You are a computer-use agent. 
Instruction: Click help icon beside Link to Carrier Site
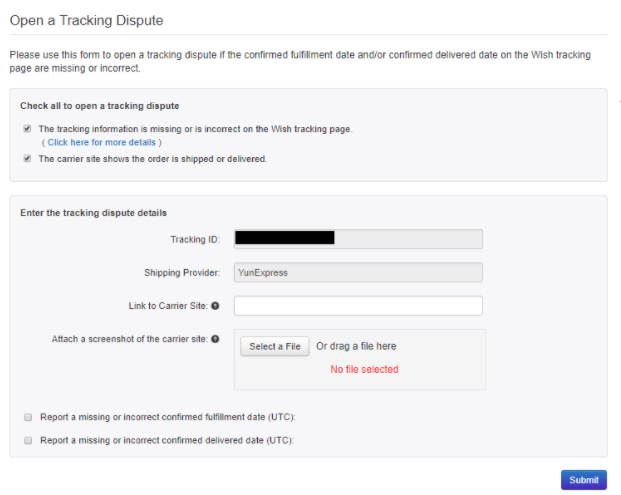pos(216,305)
